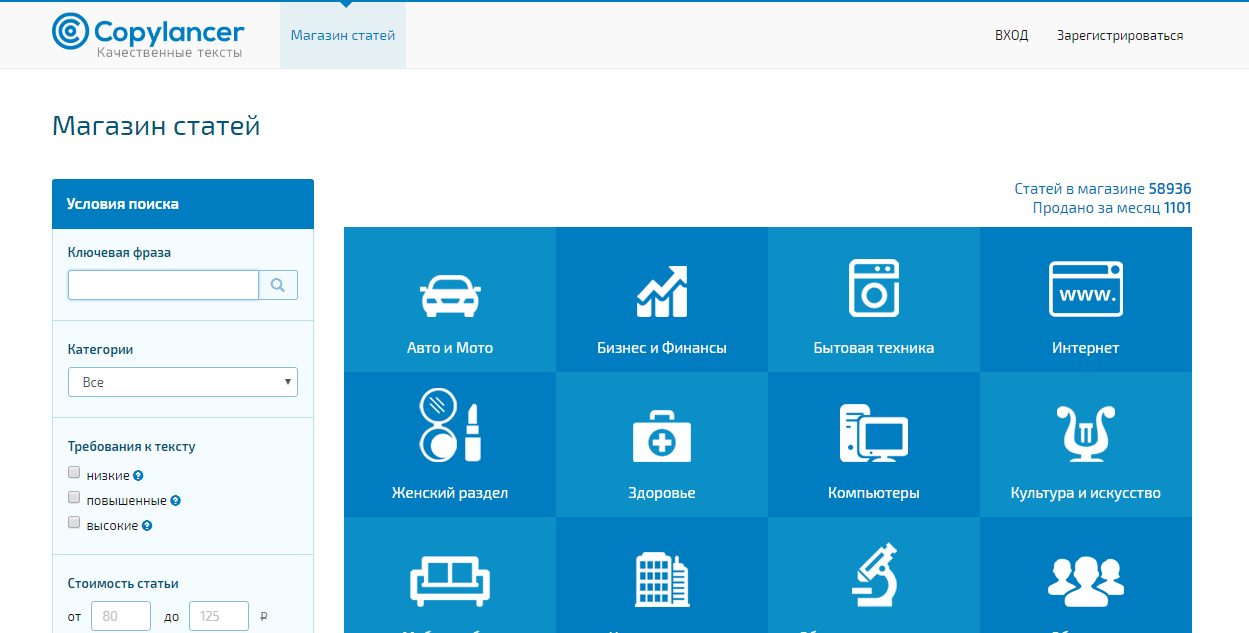This screenshot has height=633, width=1249.
Task: Open the Интернет www browser icon
Action: click(x=1086, y=289)
